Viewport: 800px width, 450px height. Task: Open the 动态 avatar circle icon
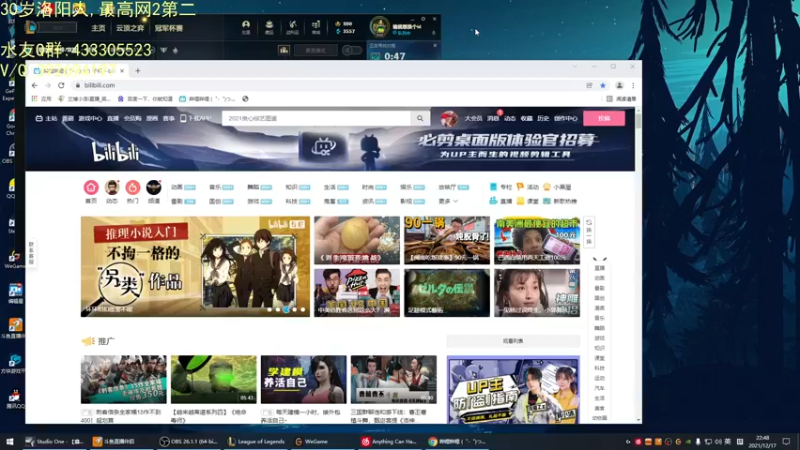tap(112, 187)
